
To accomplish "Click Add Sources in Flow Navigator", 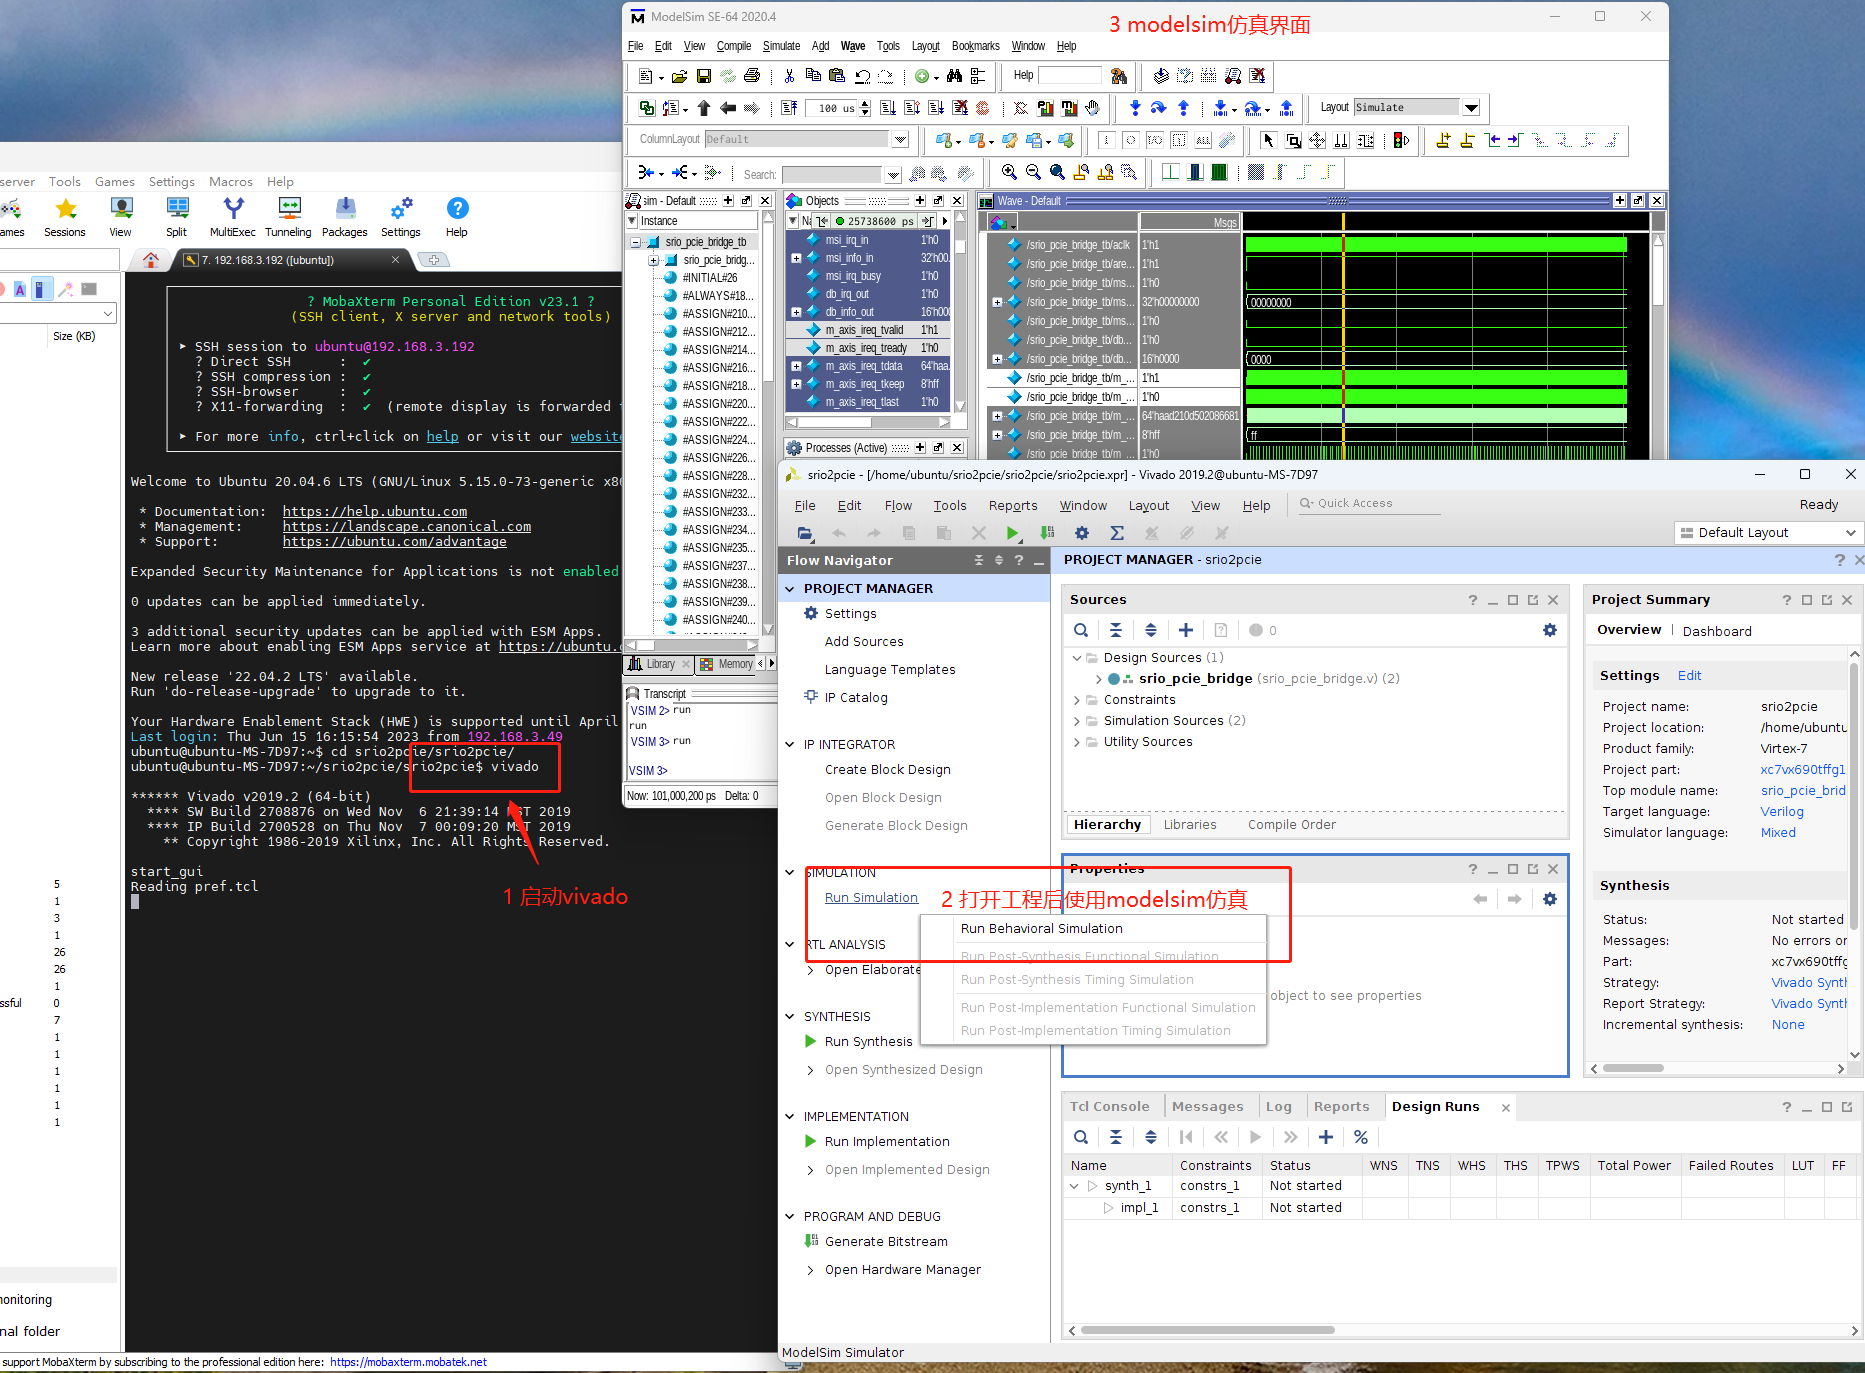I will 864,642.
